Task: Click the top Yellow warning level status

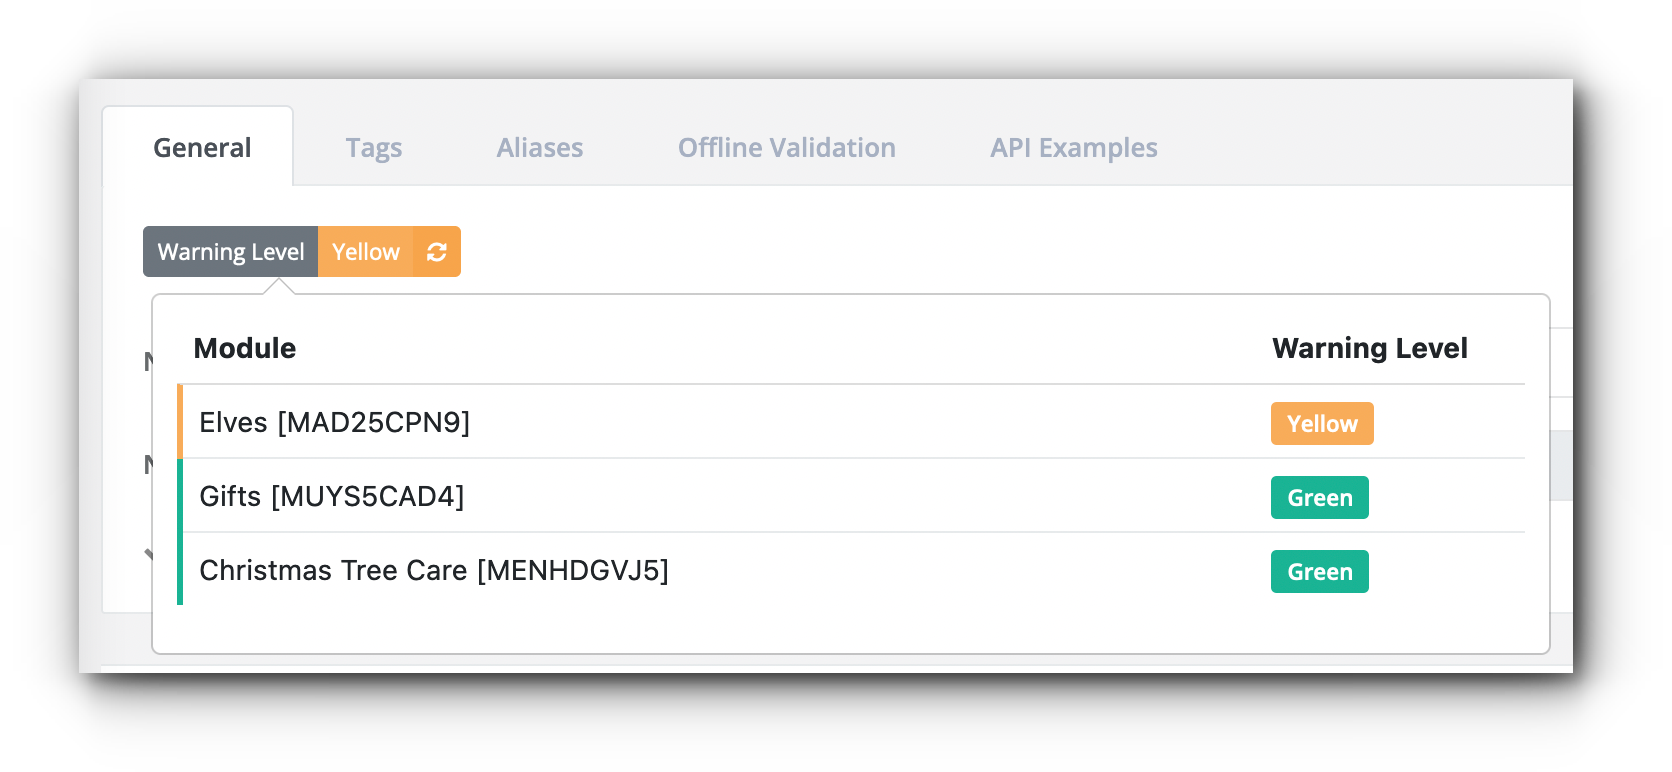Action: (366, 252)
